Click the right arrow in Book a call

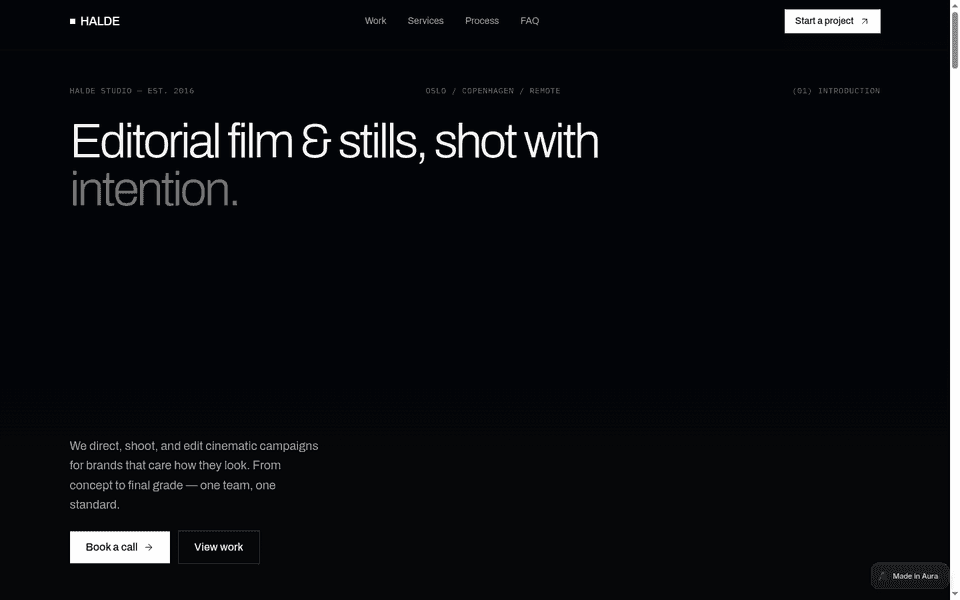point(149,547)
